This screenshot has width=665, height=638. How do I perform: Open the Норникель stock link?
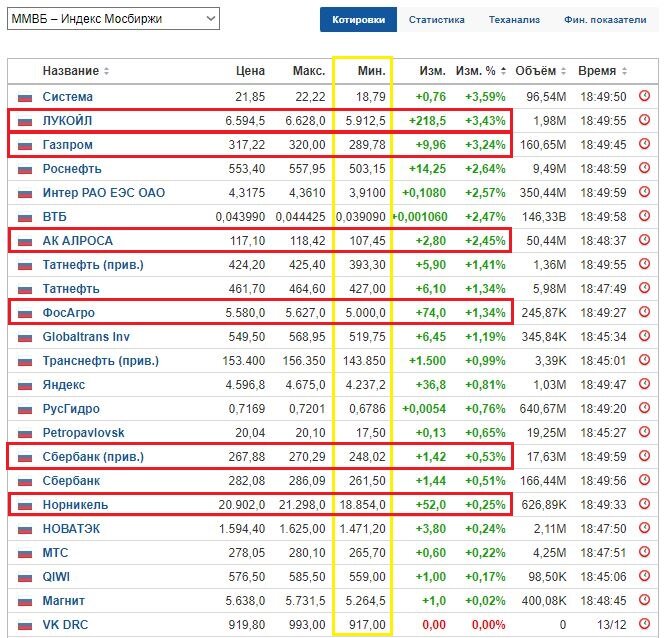pyautogui.click(x=75, y=505)
